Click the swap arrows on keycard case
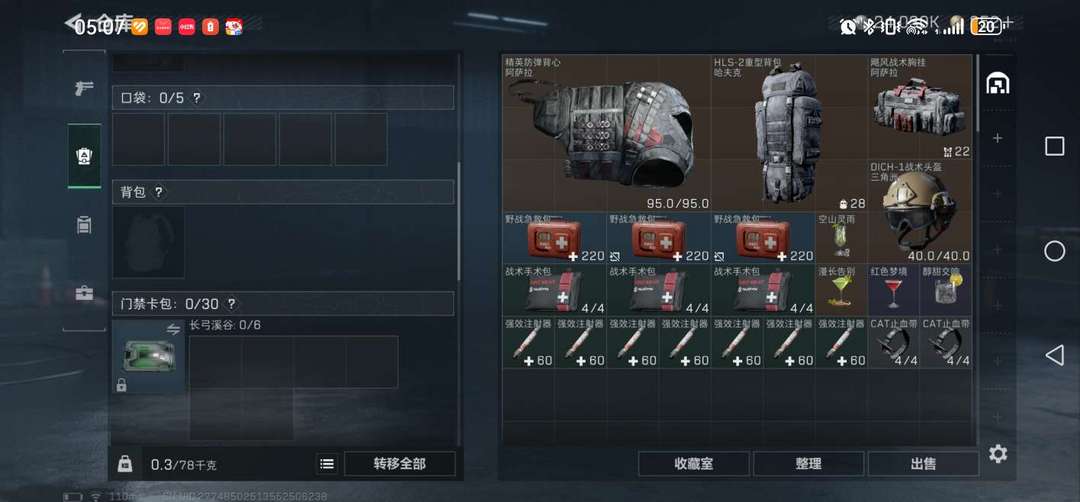 [x=173, y=330]
